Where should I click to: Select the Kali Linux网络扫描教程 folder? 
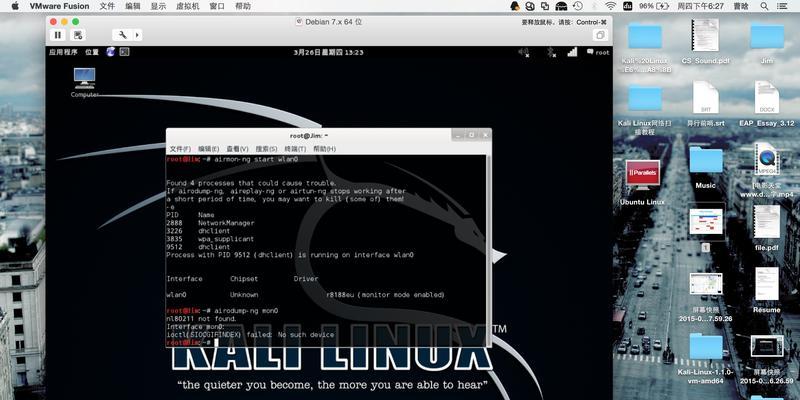point(645,110)
